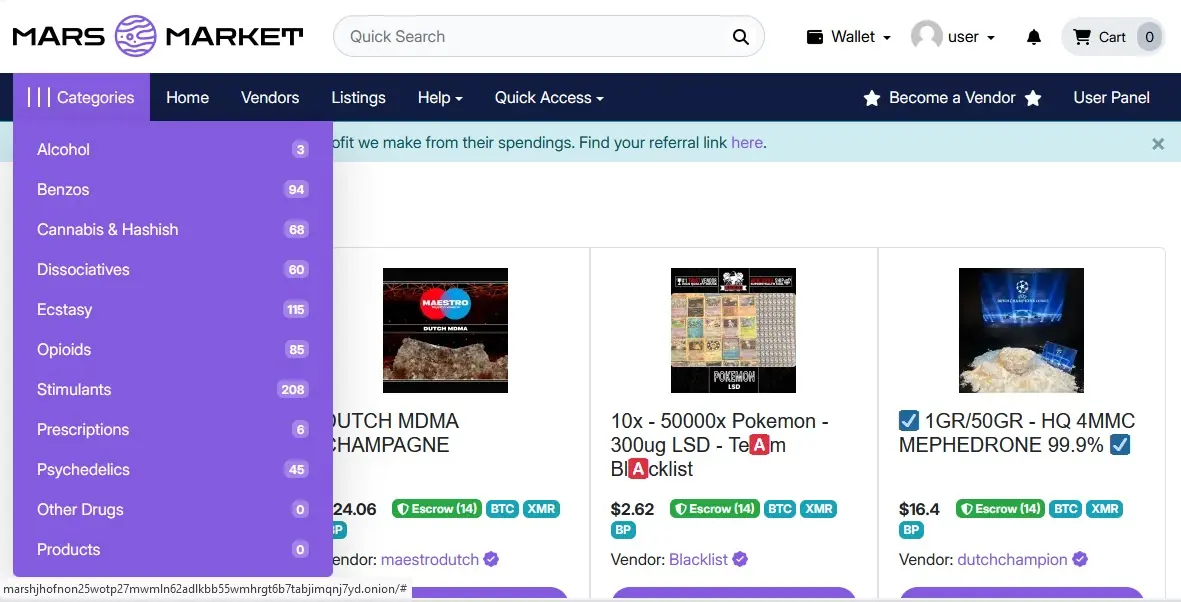Go to the Home page
Viewport: 1181px width, 602px height.
(x=187, y=97)
